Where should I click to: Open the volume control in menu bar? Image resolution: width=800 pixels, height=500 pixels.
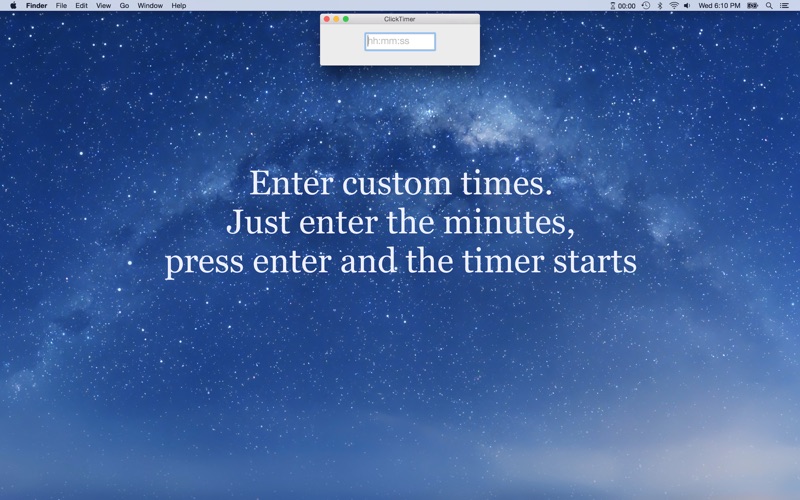click(x=687, y=6)
